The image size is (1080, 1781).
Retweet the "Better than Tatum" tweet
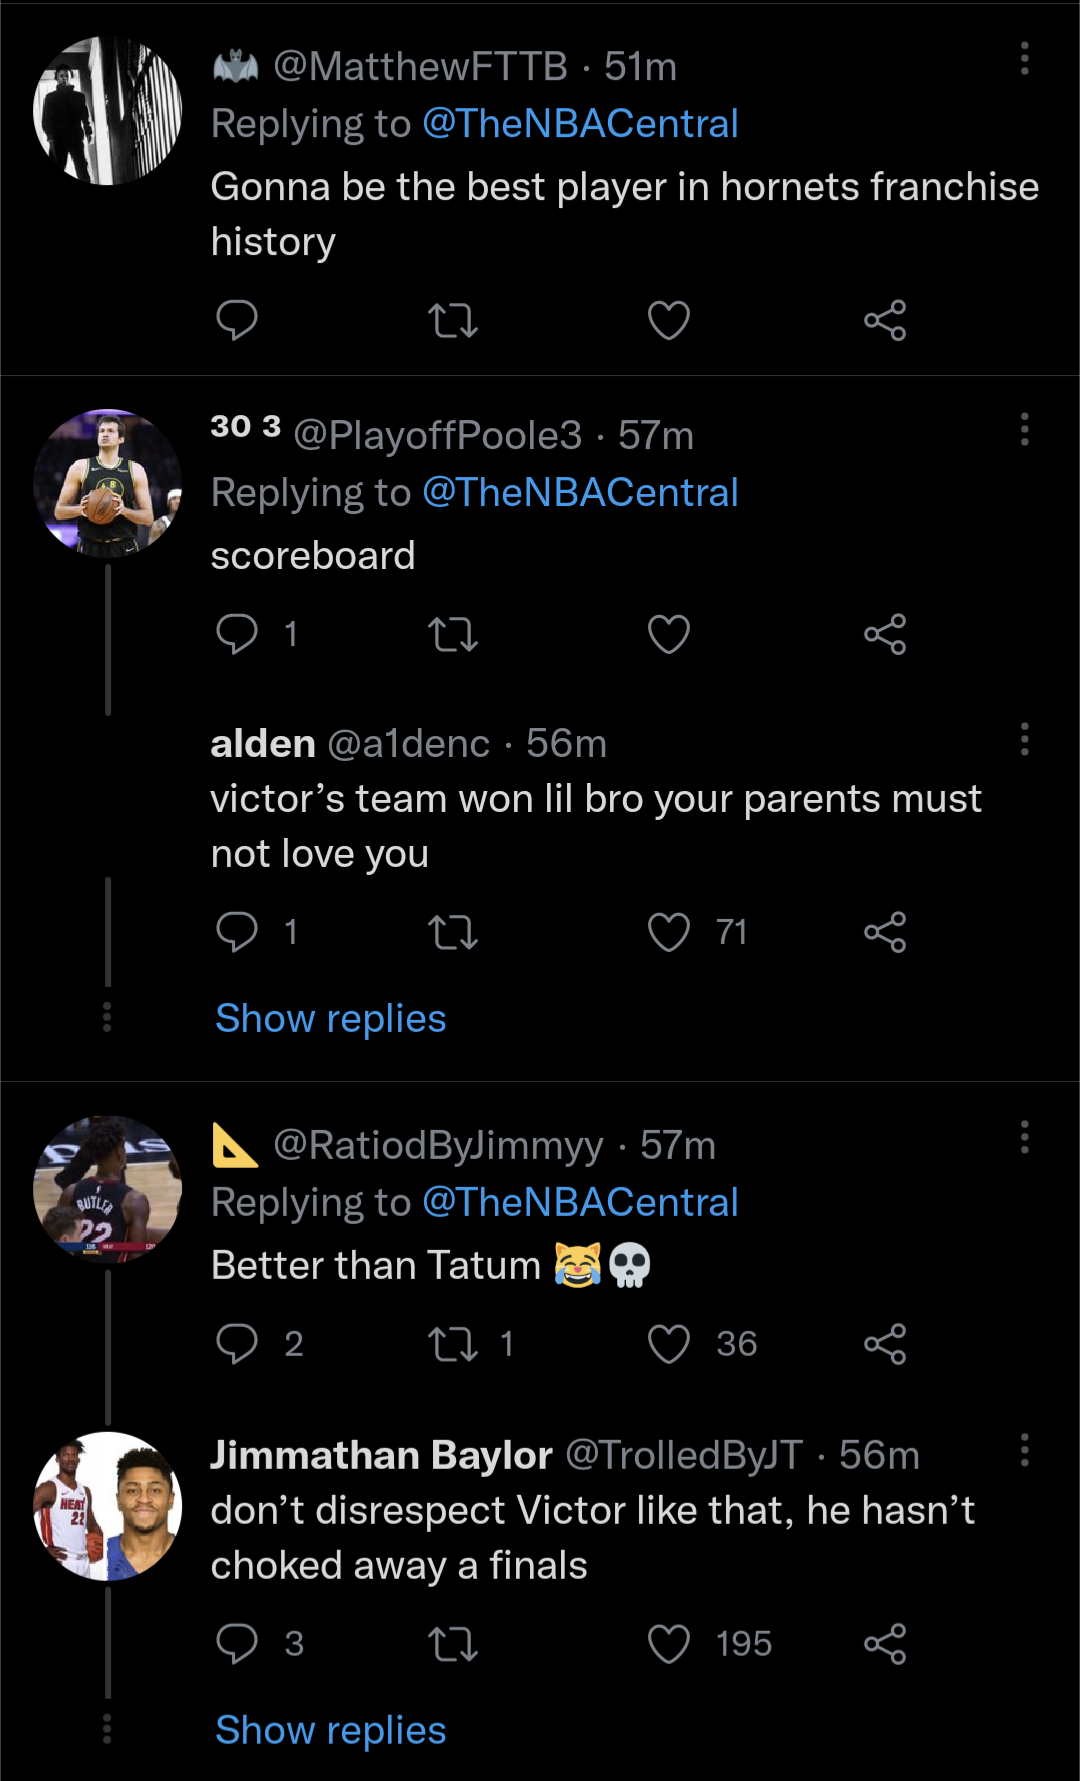[x=452, y=1344]
